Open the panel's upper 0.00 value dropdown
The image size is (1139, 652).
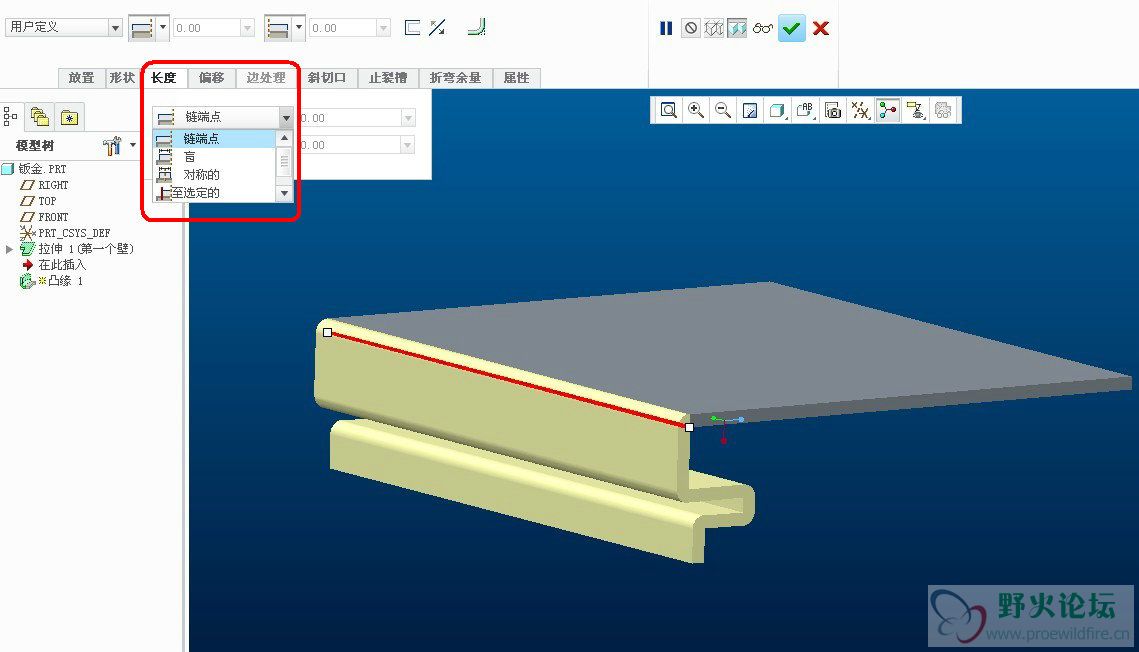(x=408, y=118)
